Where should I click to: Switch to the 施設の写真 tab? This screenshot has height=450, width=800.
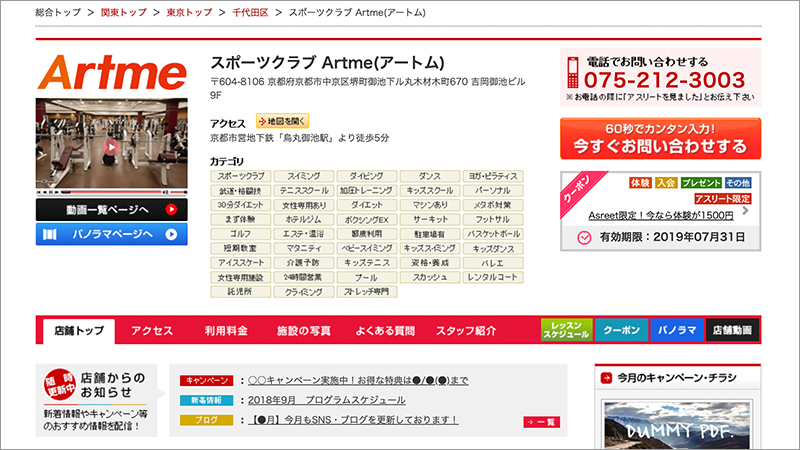tap(304, 331)
